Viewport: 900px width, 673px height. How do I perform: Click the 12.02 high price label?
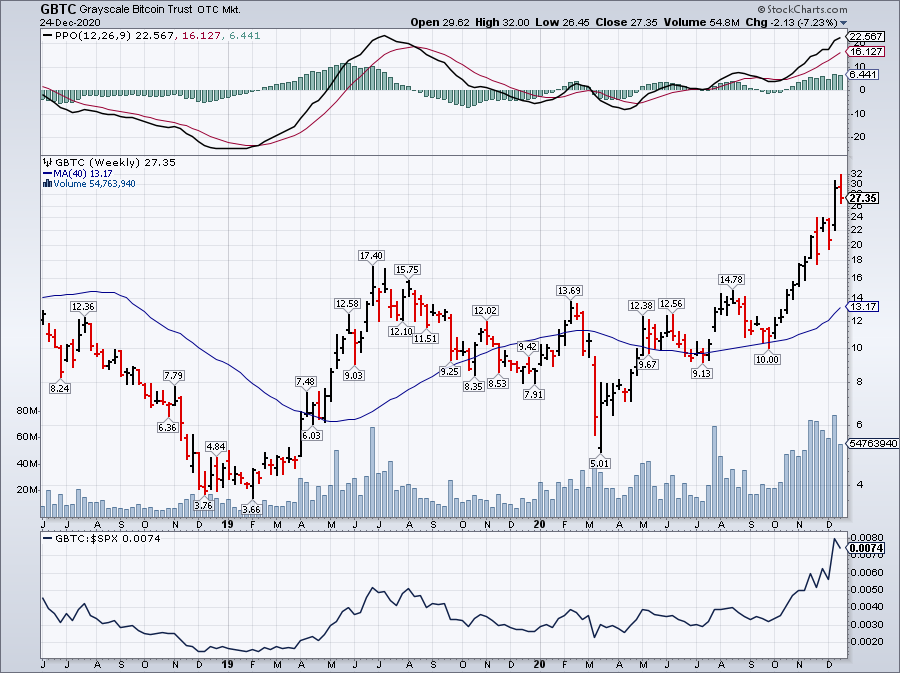coord(486,310)
